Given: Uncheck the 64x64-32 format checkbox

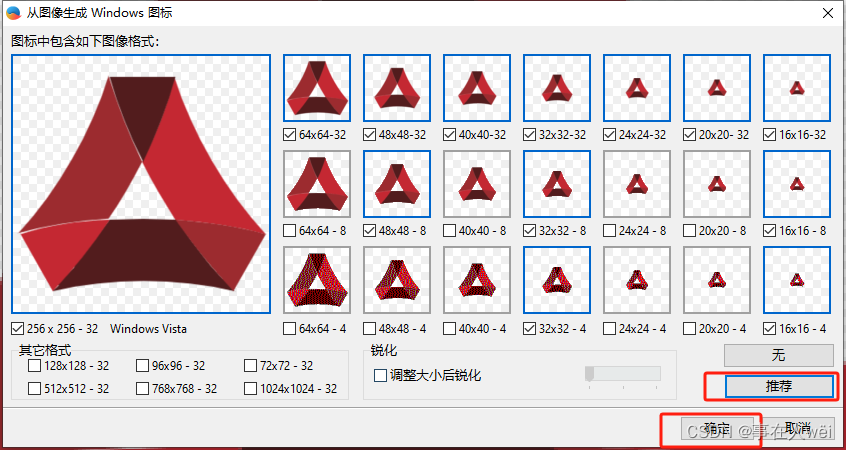Looking at the screenshot, I should tap(290, 135).
